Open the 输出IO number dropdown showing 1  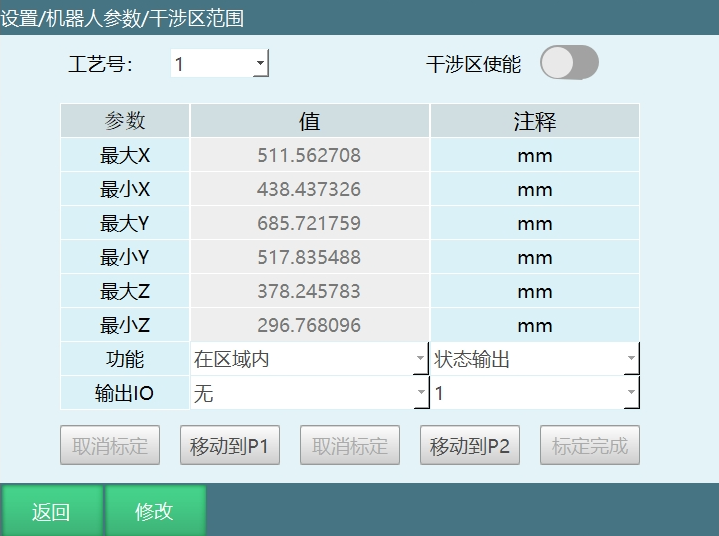tap(535, 392)
